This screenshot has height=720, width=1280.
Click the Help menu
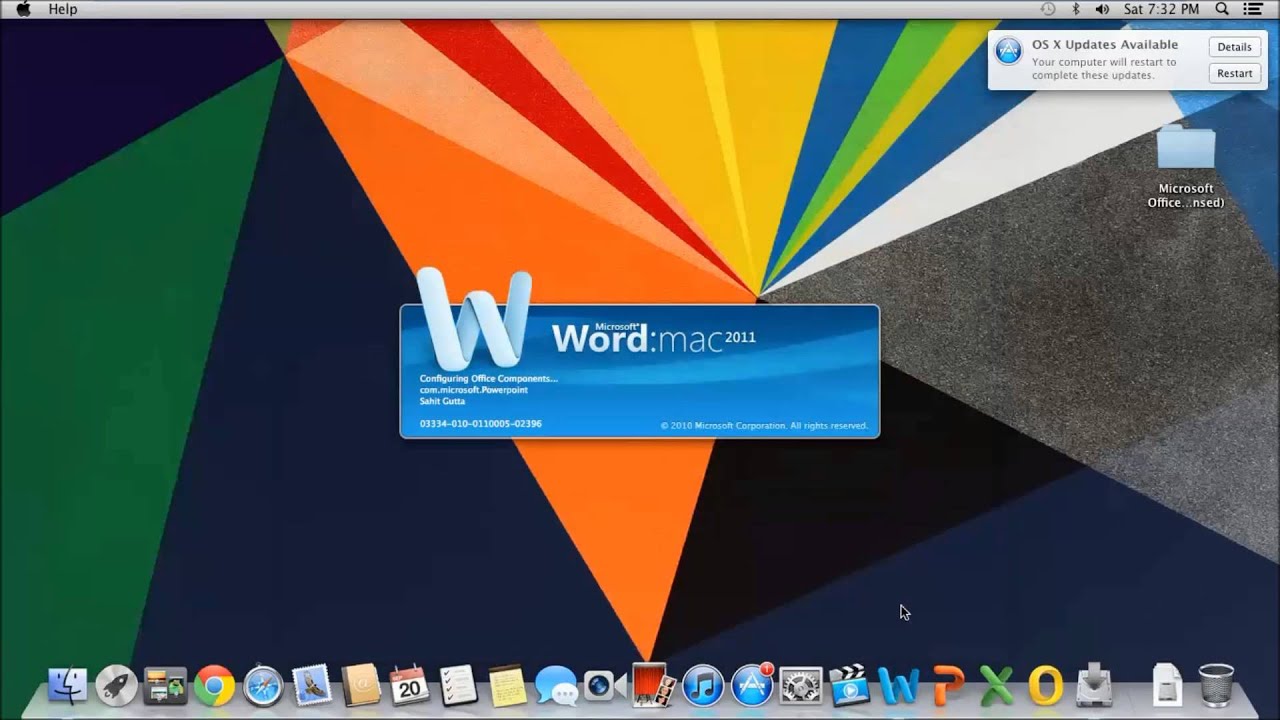pyautogui.click(x=63, y=8)
